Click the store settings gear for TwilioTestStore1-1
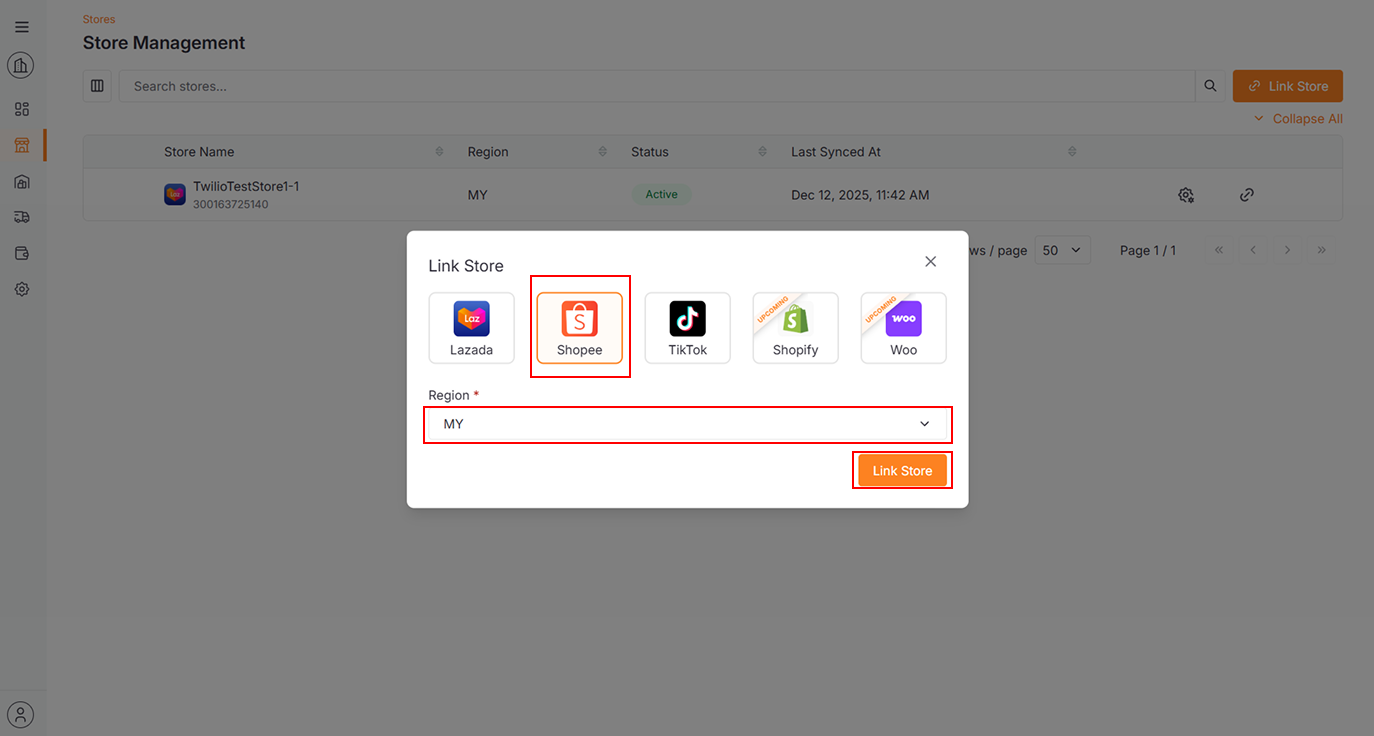Viewport: 1374px width, 736px height. (x=1186, y=194)
